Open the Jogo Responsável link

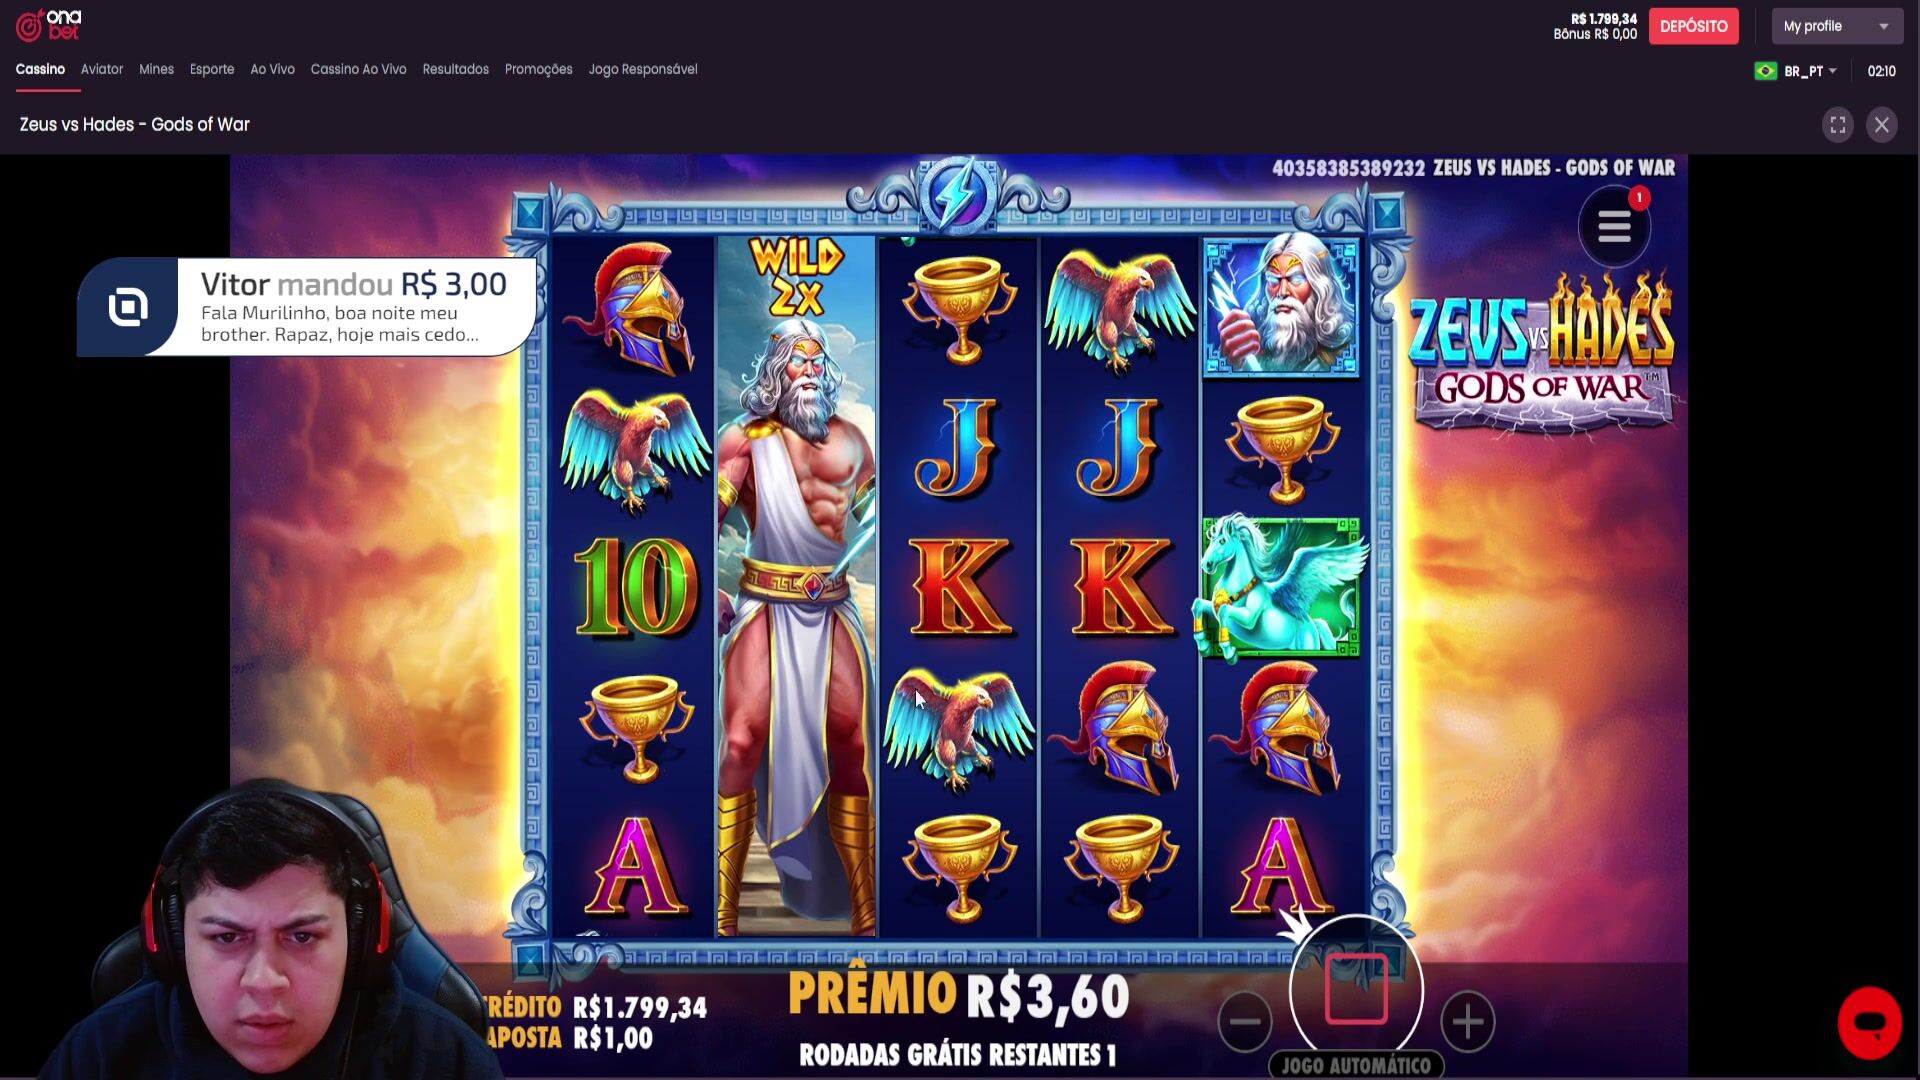(x=643, y=69)
